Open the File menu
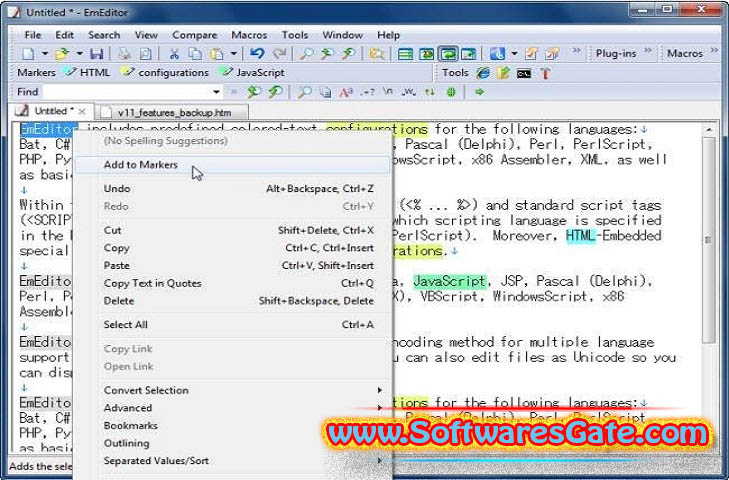The image size is (729, 480). click(x=33, y=35)
